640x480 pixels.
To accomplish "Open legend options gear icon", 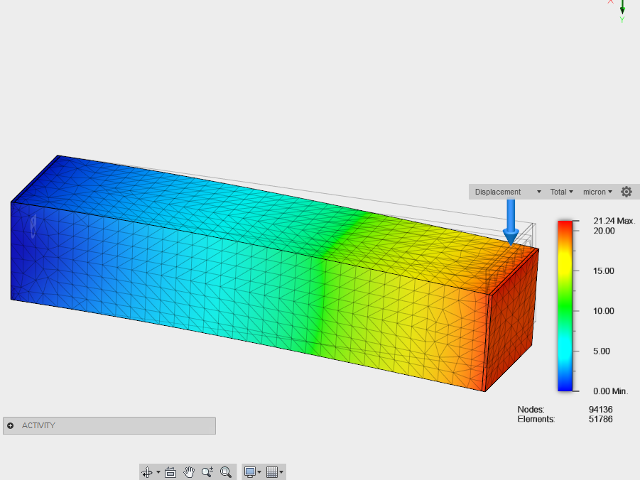I will (x=627, y=192).
